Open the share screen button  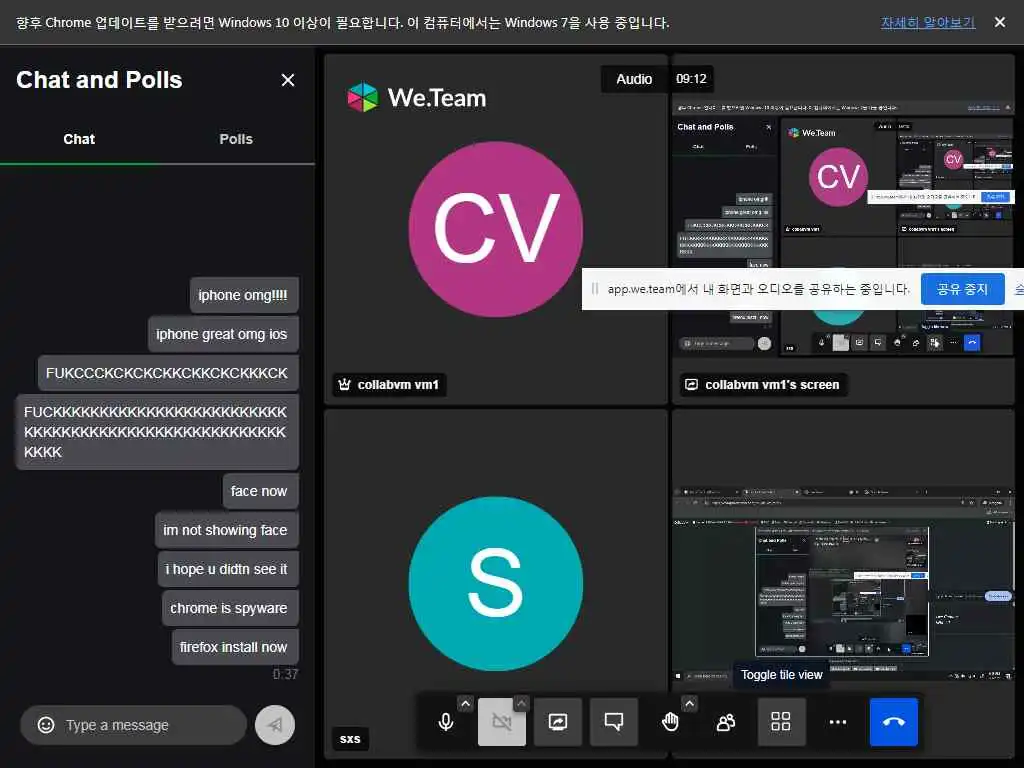pyautogui.click(x=558, y=722)
